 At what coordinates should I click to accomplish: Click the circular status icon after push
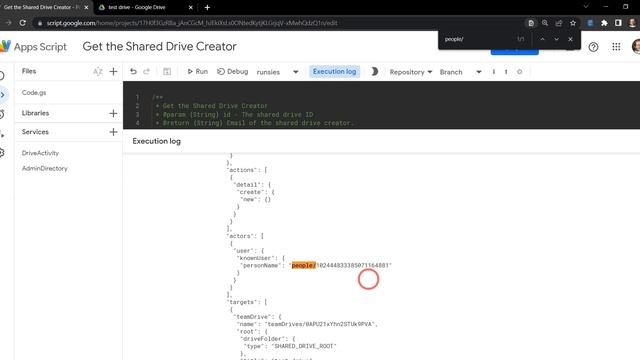coord(519,72)
